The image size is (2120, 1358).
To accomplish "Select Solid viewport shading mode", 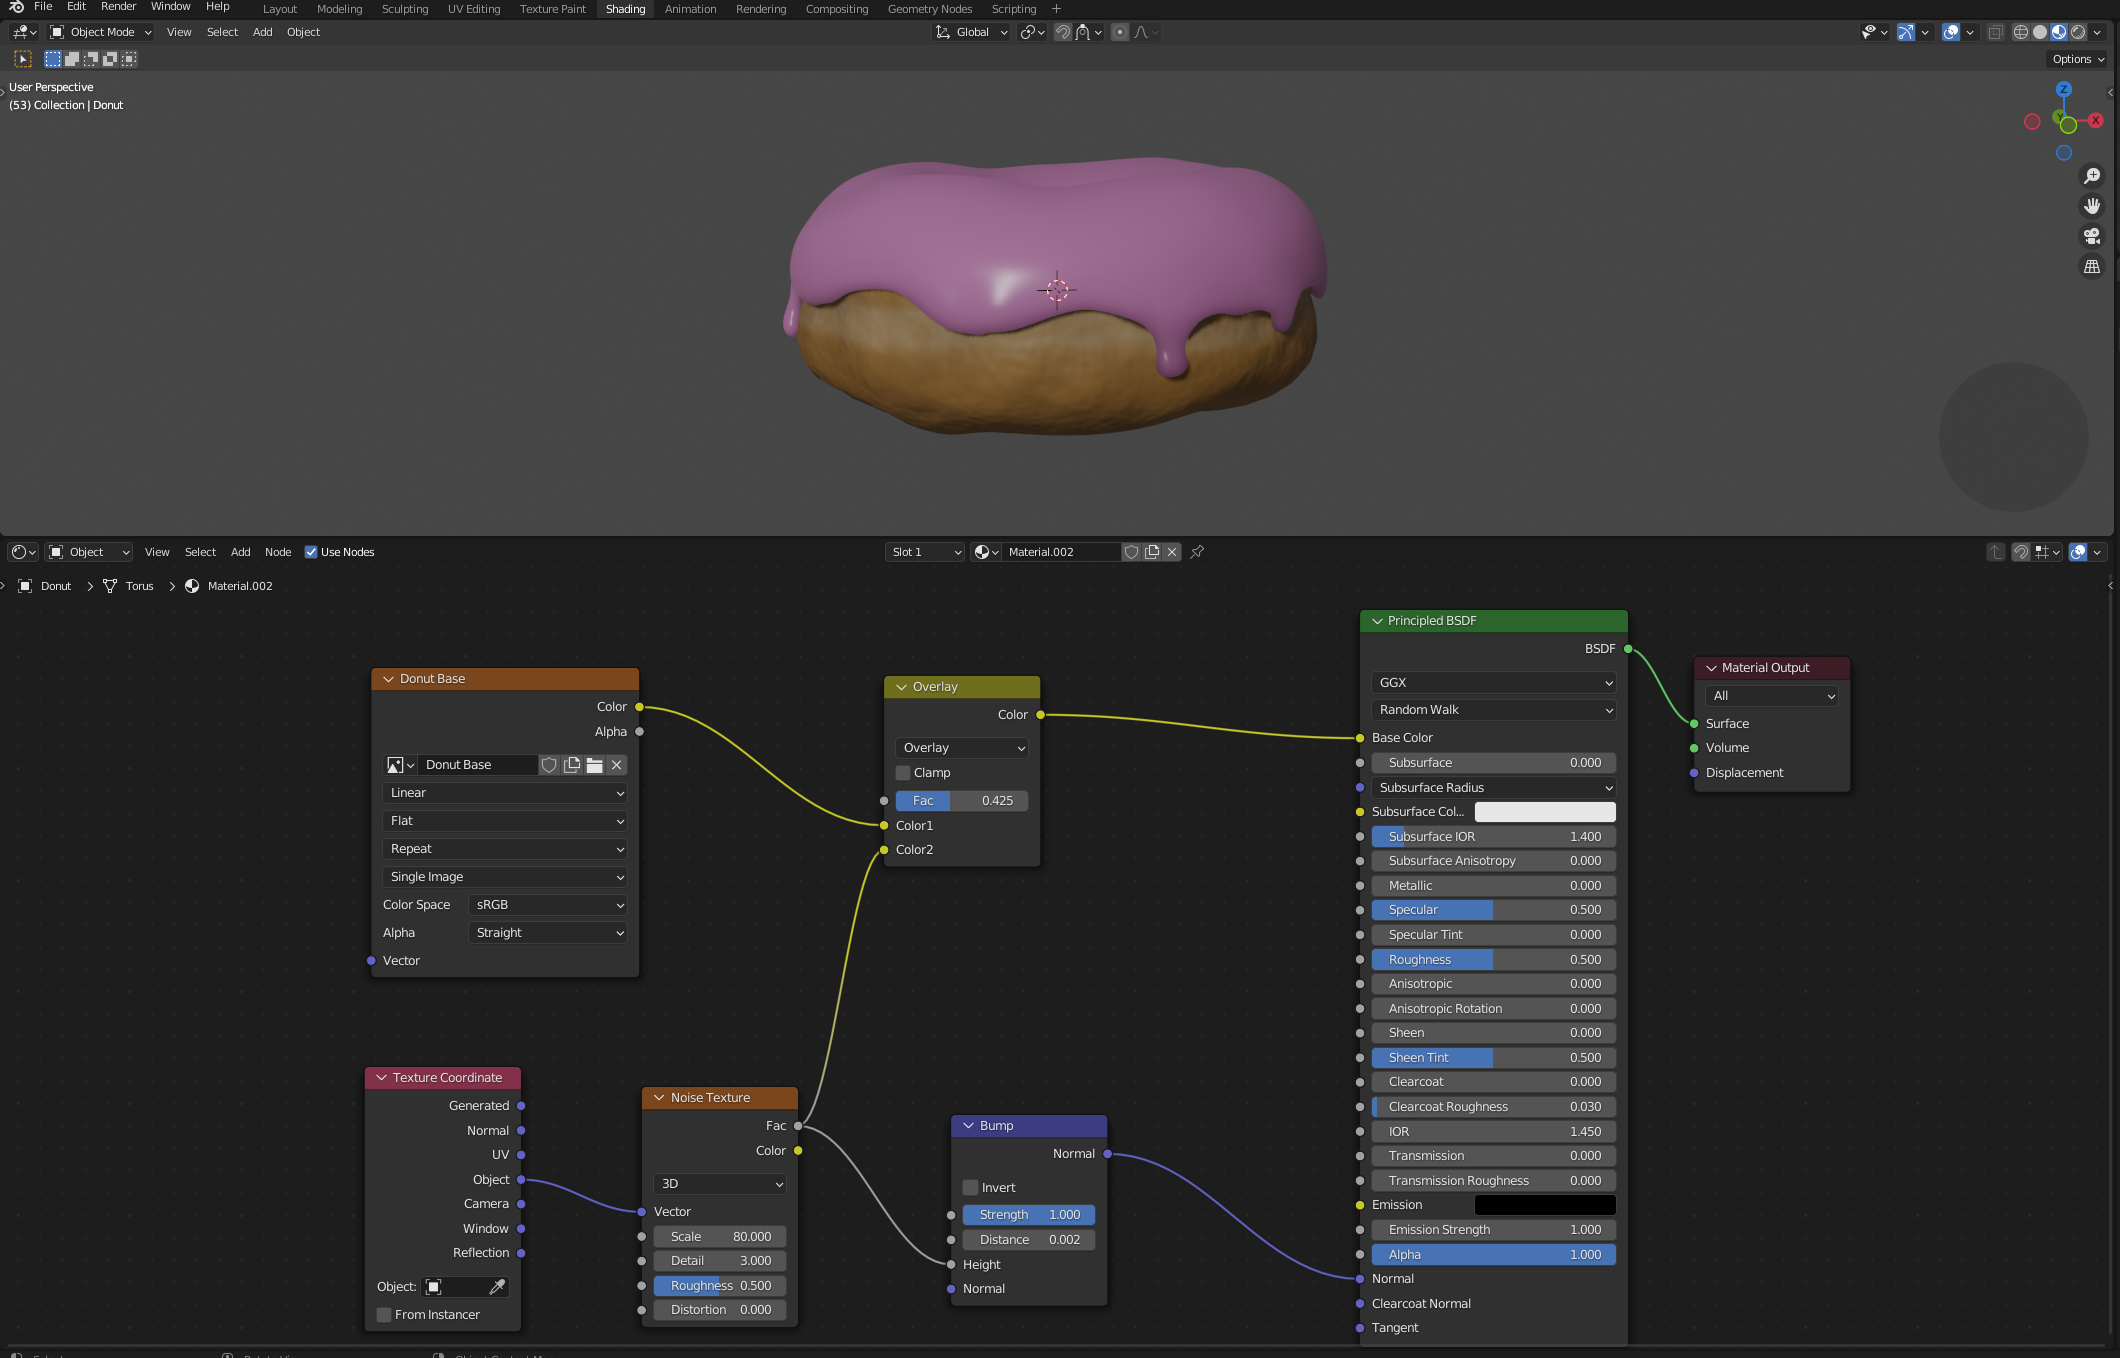I will pos(2038,32).
